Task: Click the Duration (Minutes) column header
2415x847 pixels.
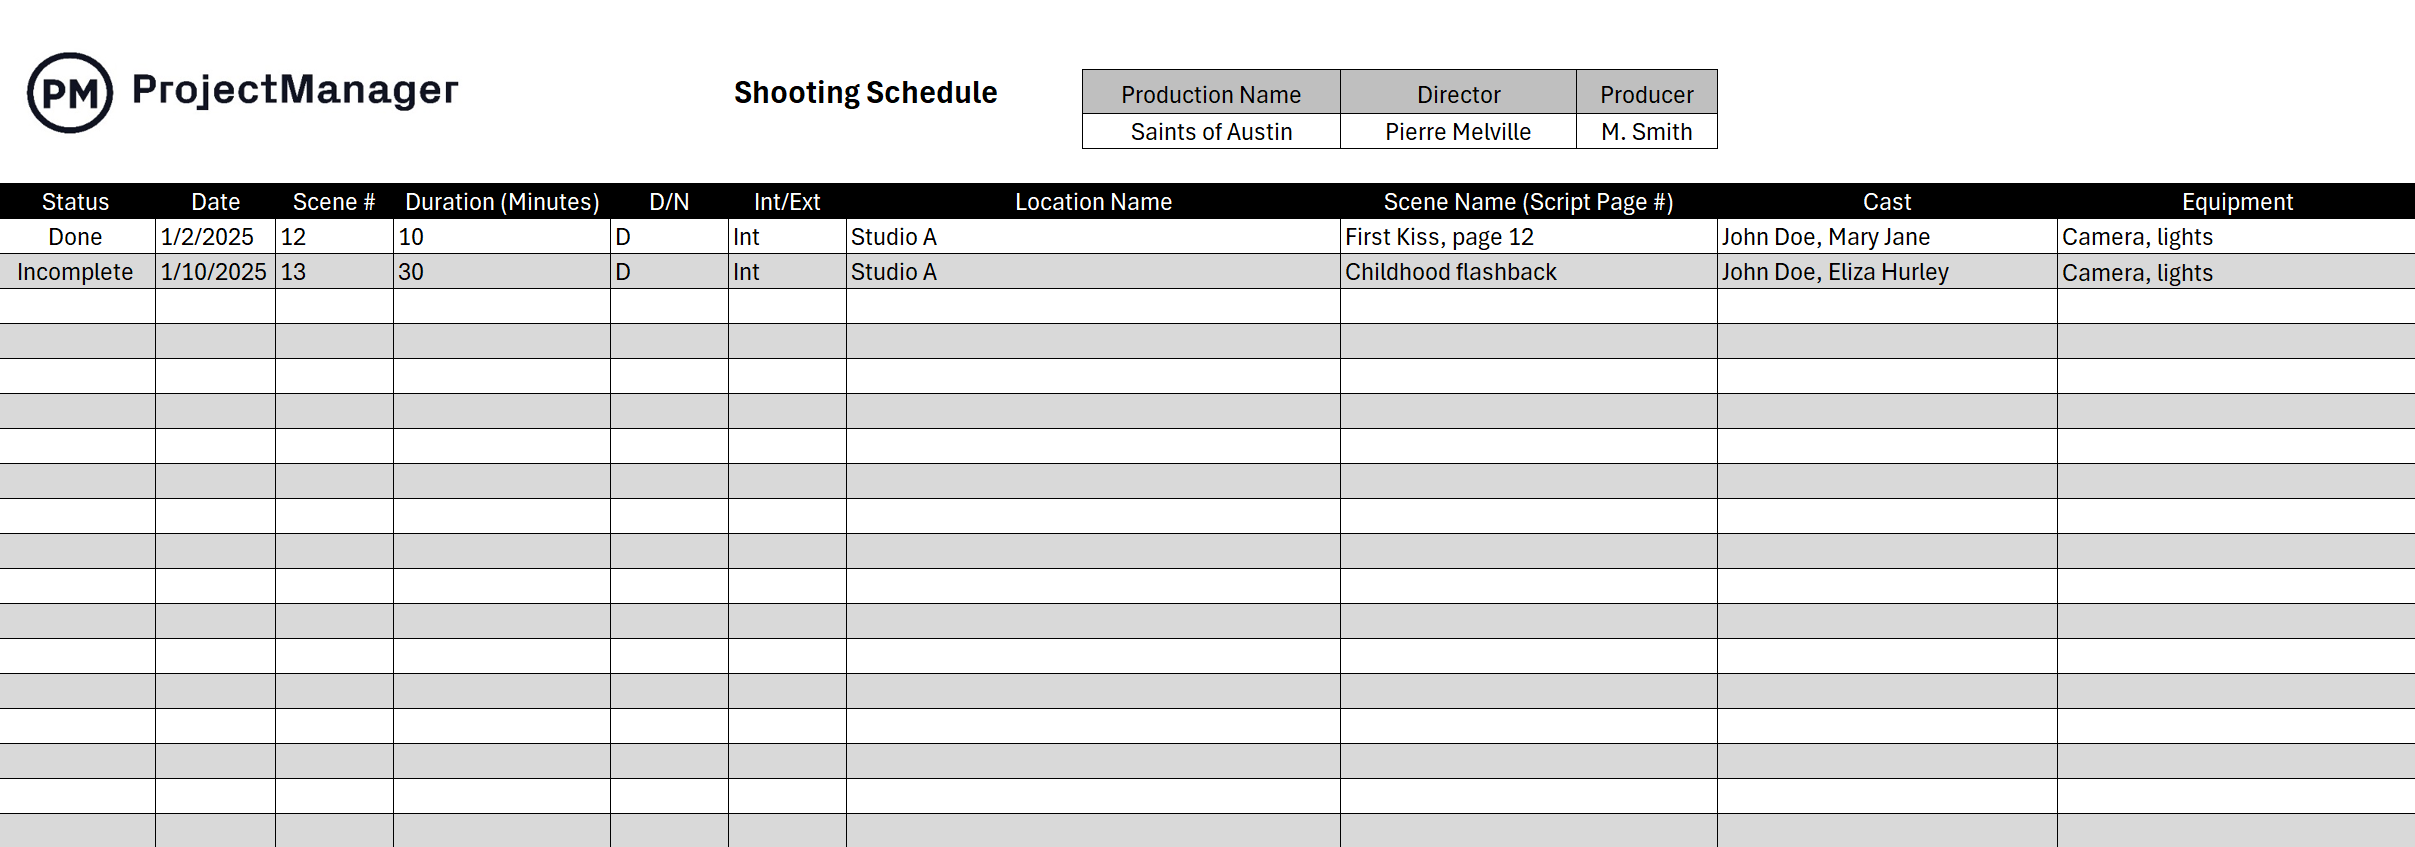Action: tap(502, 202)
